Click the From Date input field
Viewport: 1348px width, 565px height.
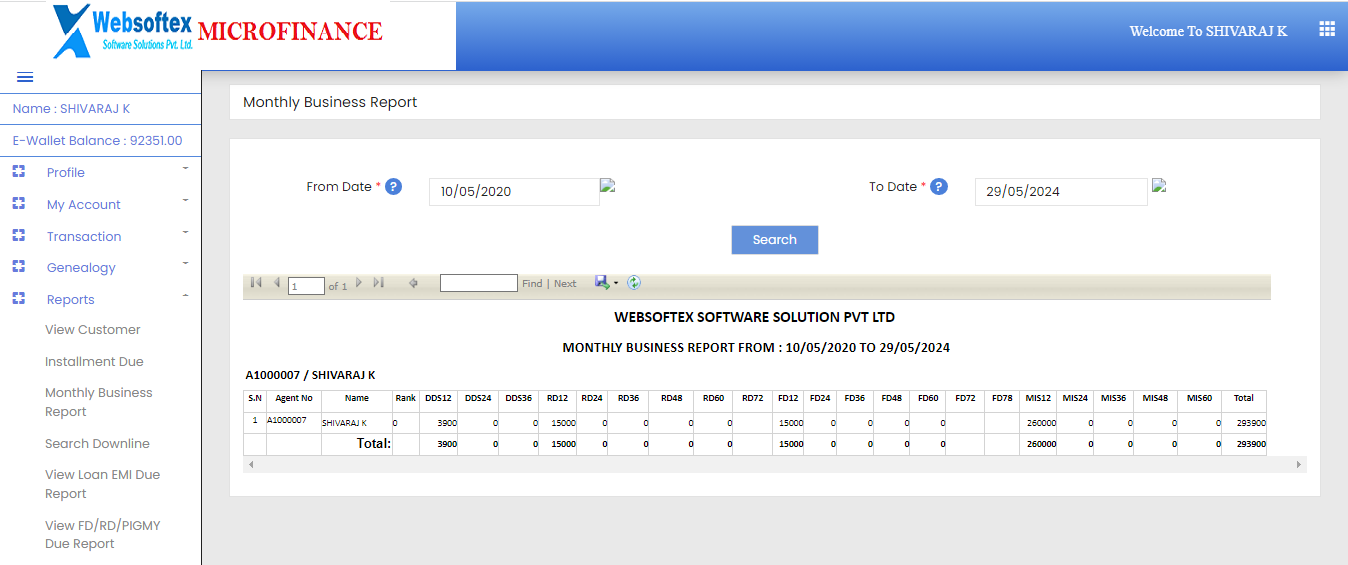coord(514,192)
